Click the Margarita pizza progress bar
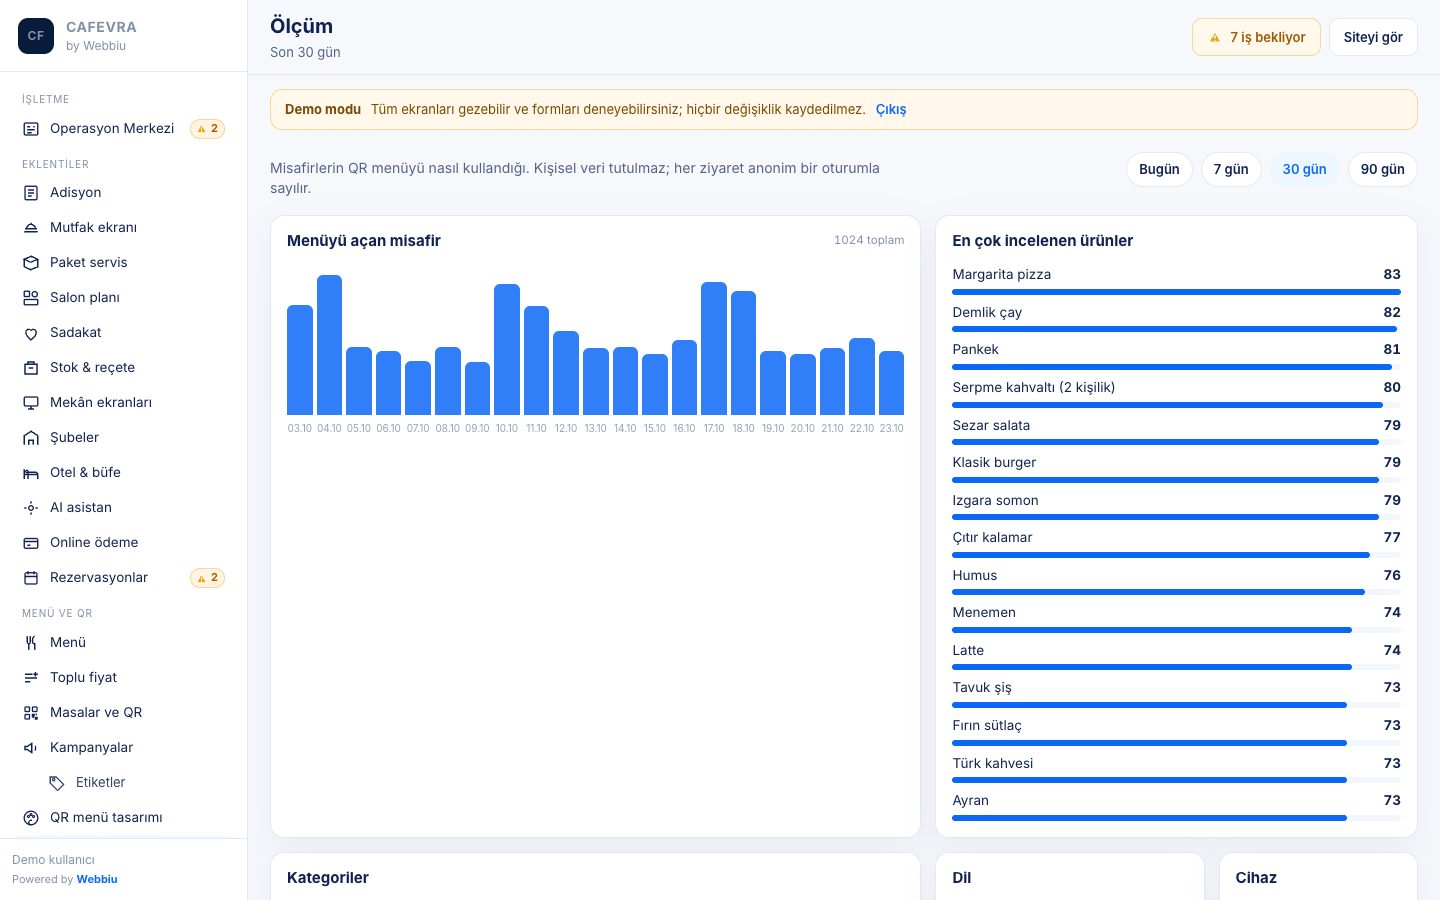Image resolution: width=1440 pixels, height=900 pixels. [1176, 292]
